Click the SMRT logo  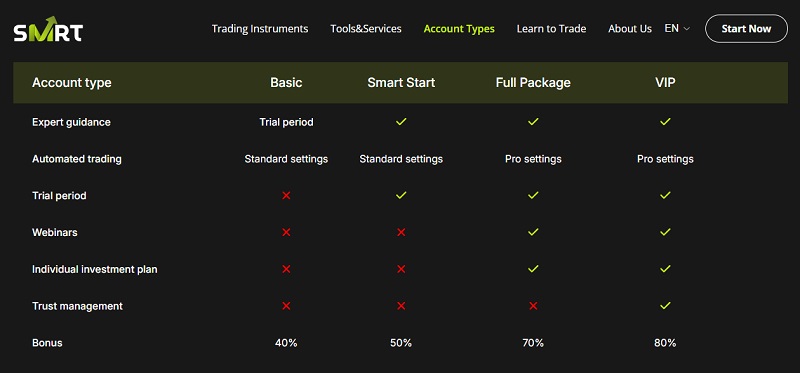tap(48, 29)
